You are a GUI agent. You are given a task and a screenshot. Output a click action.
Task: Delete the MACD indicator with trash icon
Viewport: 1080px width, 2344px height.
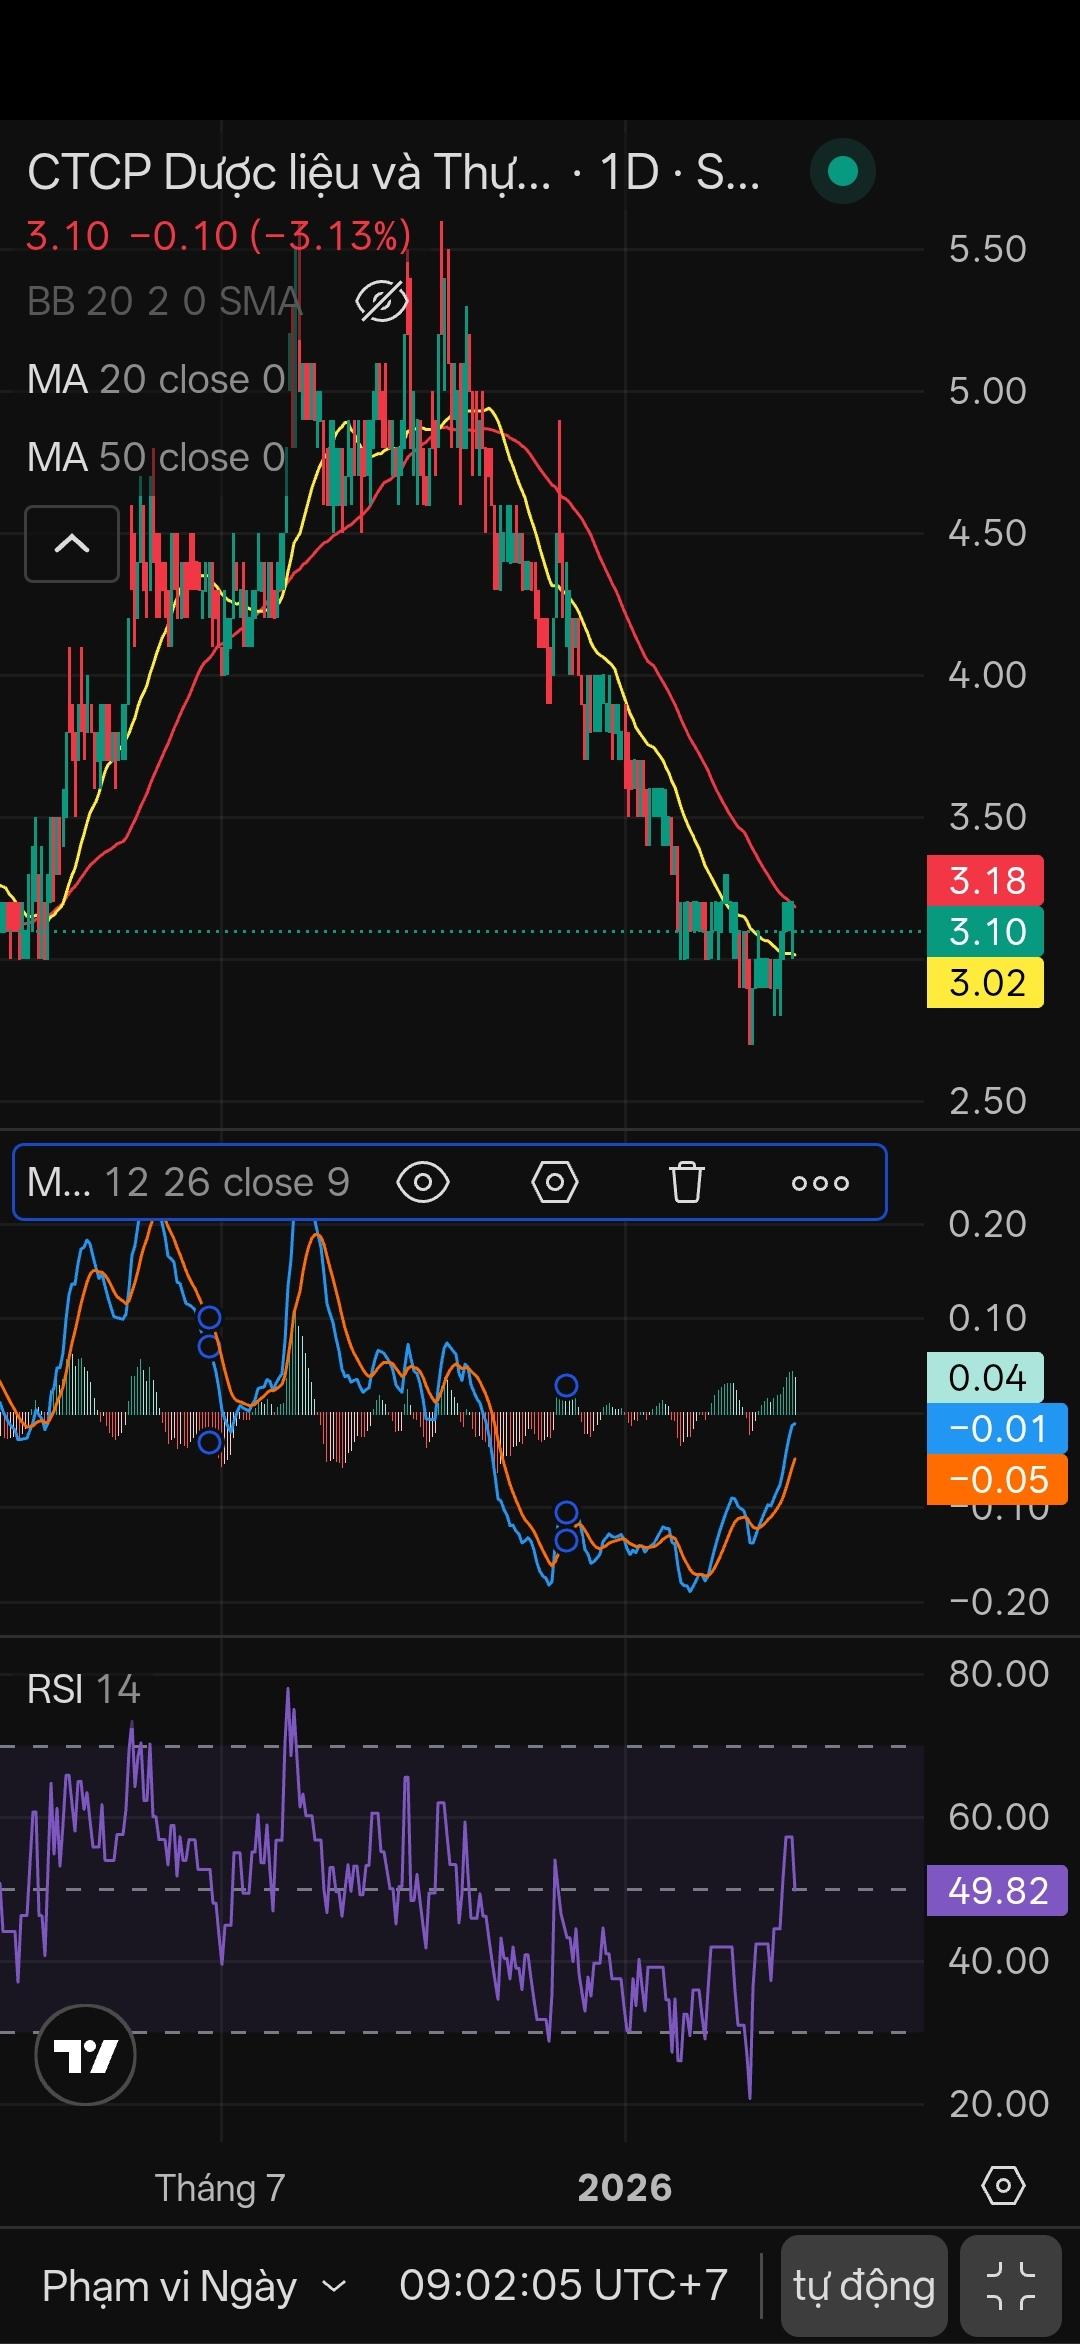pyautogui.click(x=686, y=1182)
